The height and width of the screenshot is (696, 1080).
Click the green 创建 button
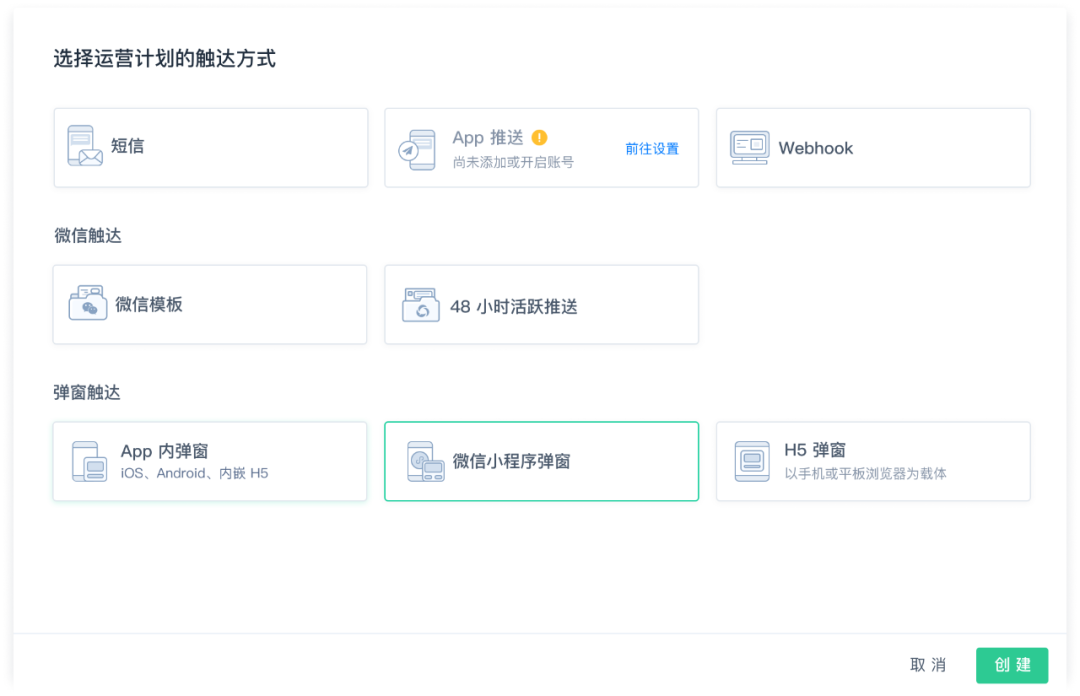pyautogui.click(x=1012, y=665)
